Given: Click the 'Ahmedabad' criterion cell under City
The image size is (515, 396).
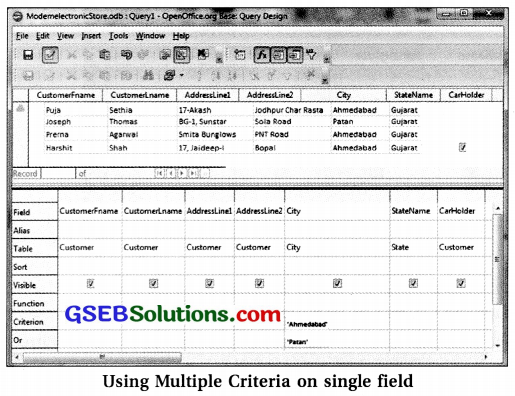Looking at the screenshot, I should coord(337,322).
